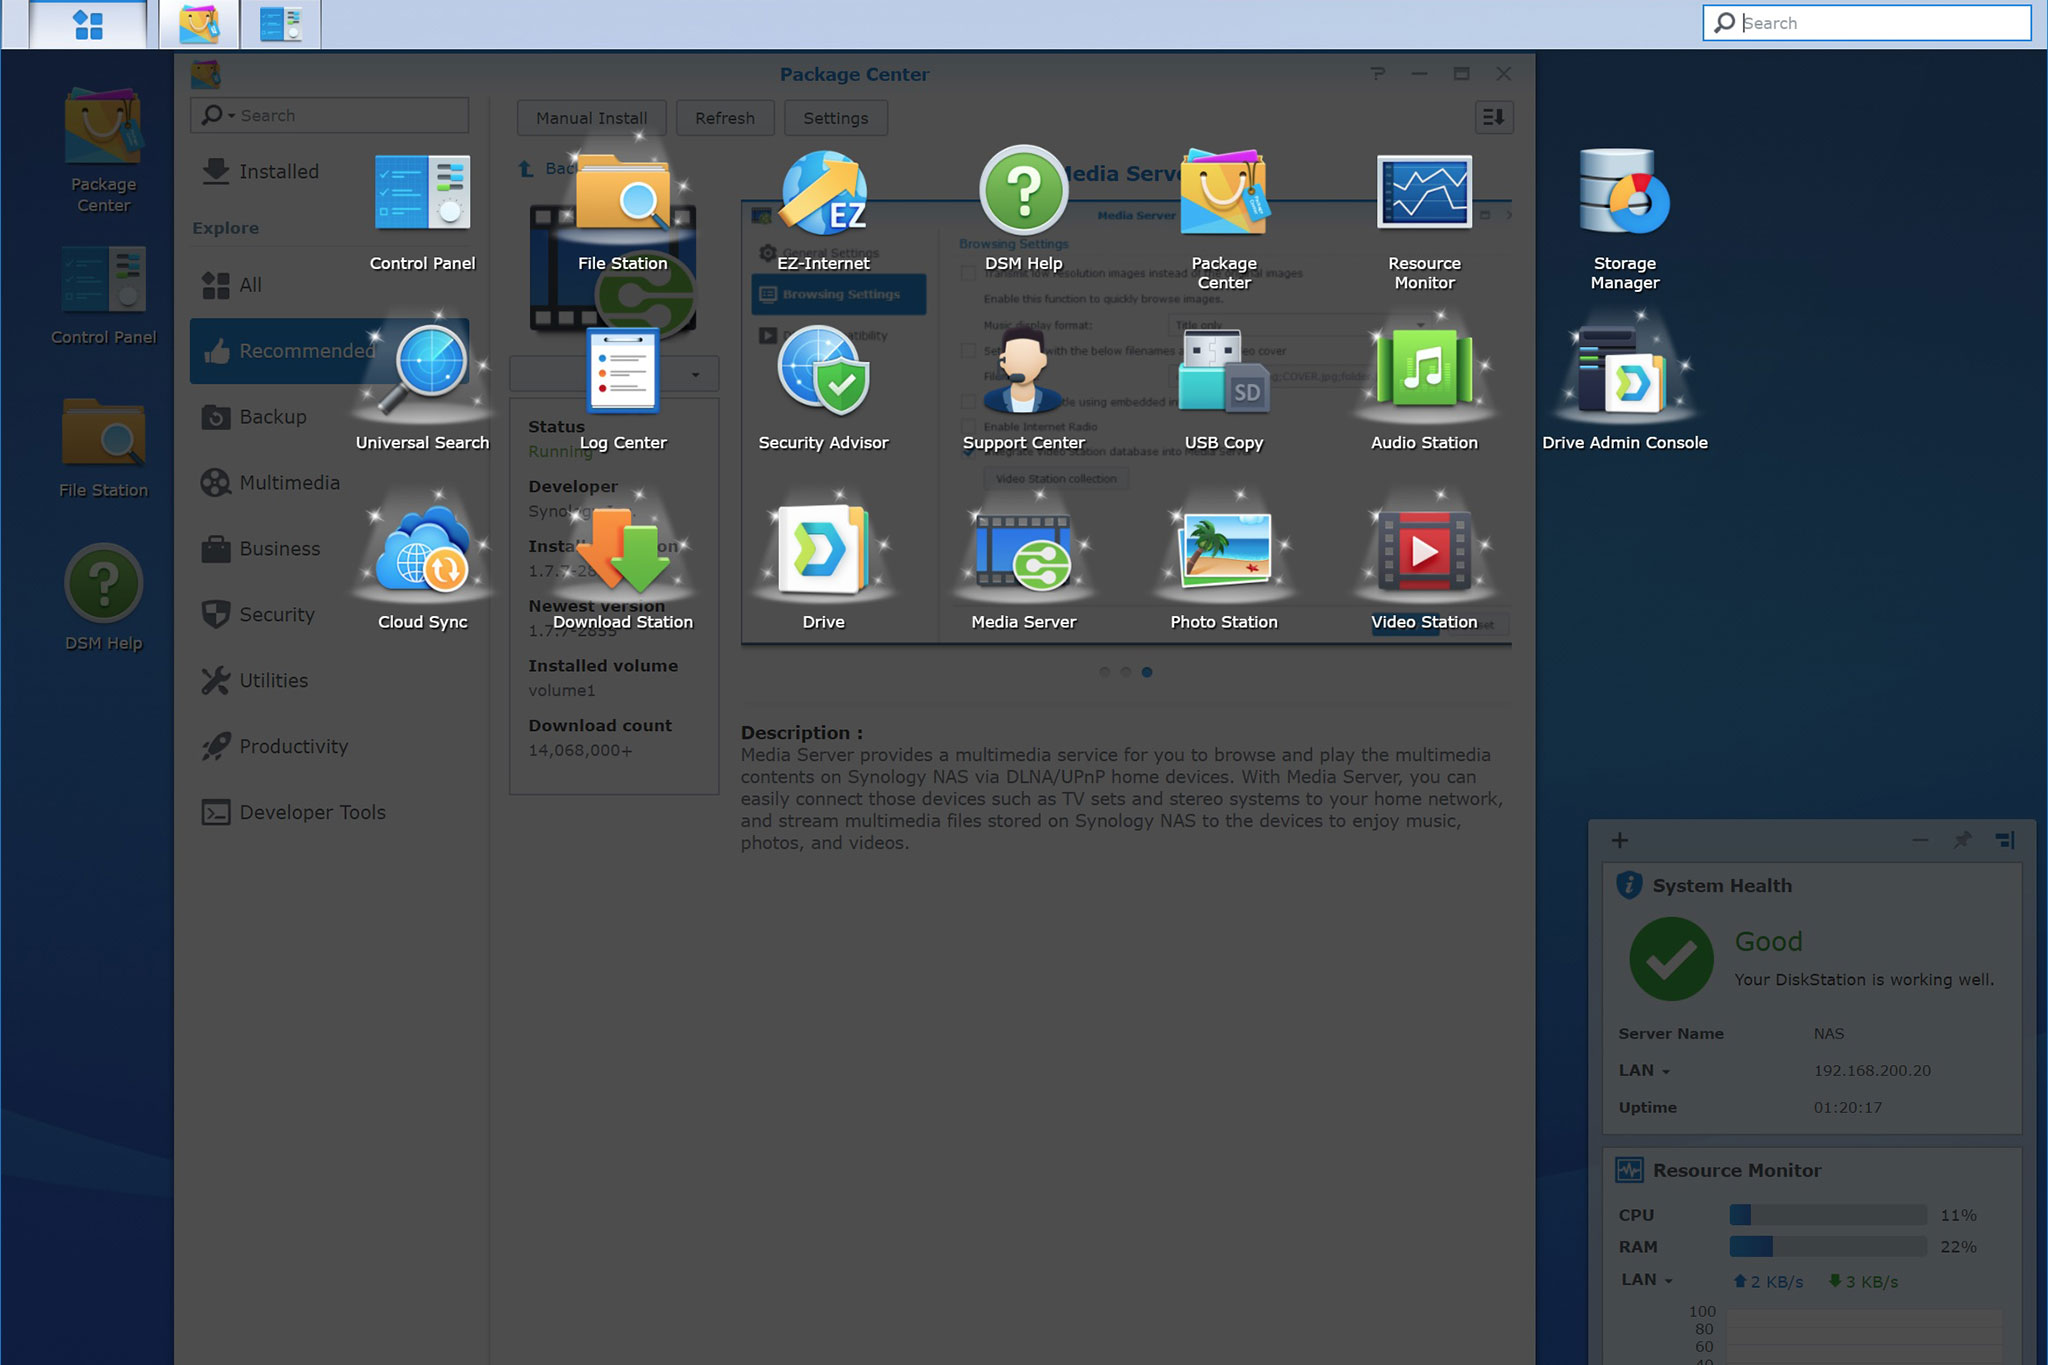The width and height of the screenshot is (2048, 1365).
Task: Click the Main Menu button in taskbar
Action: (88, 24)
